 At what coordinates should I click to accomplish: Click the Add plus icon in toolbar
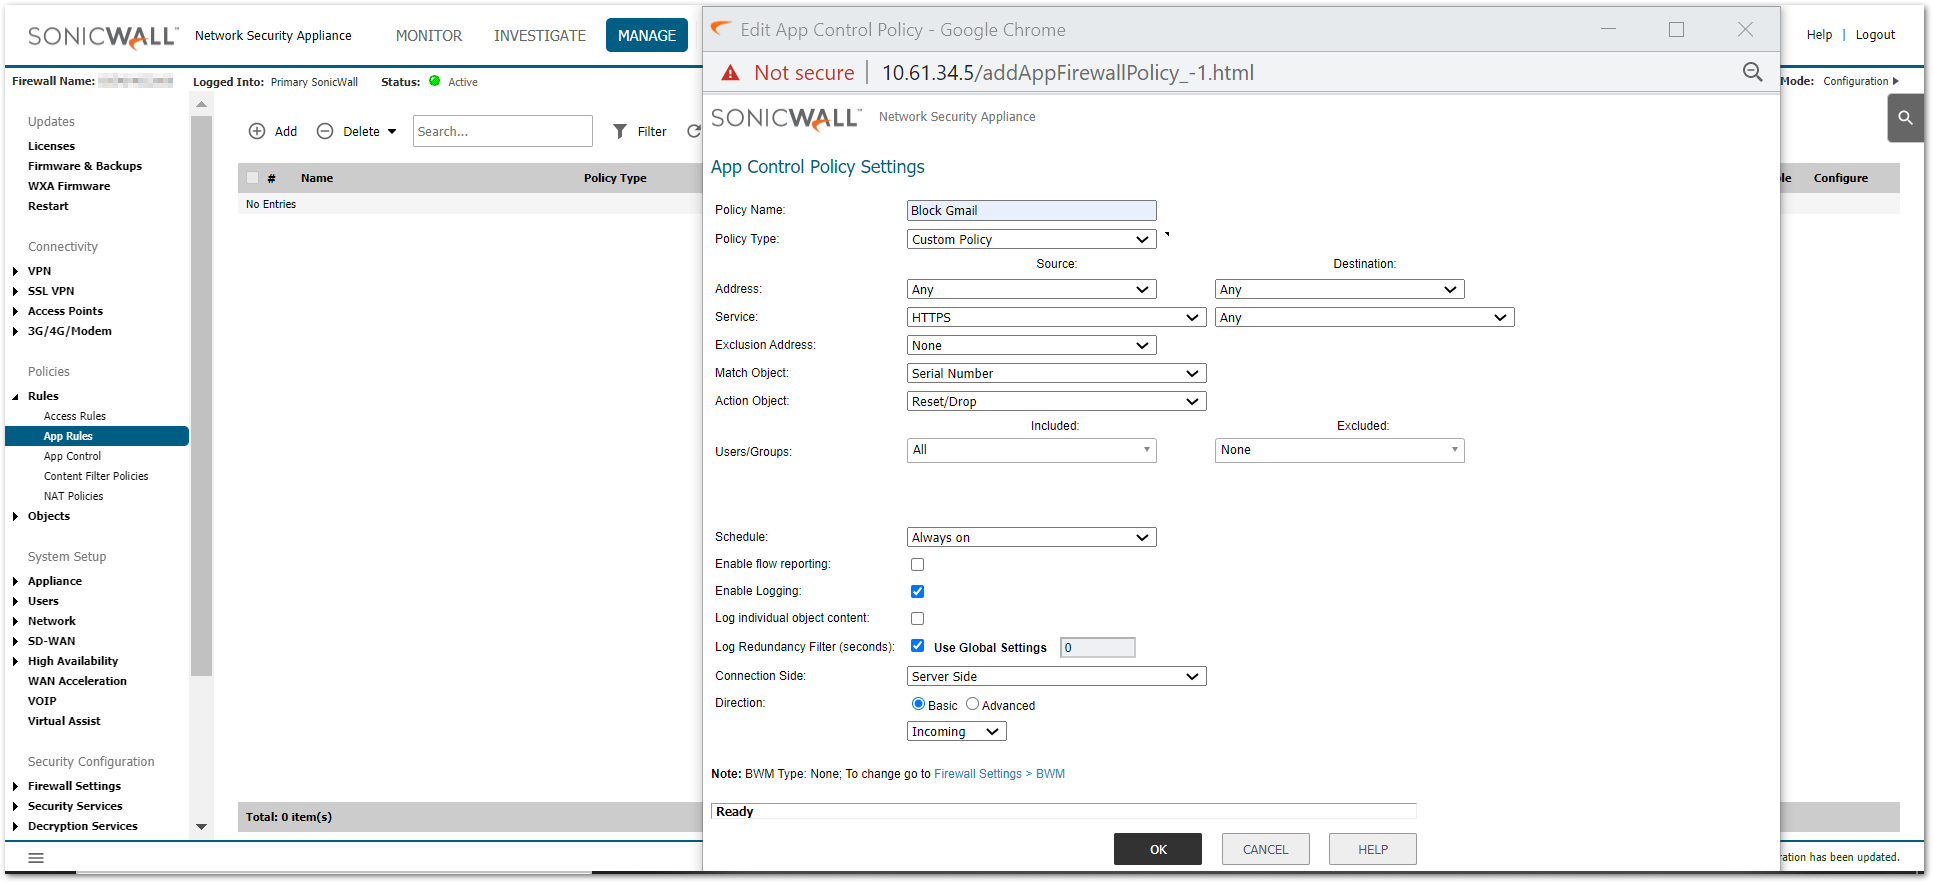click(257, 131)
